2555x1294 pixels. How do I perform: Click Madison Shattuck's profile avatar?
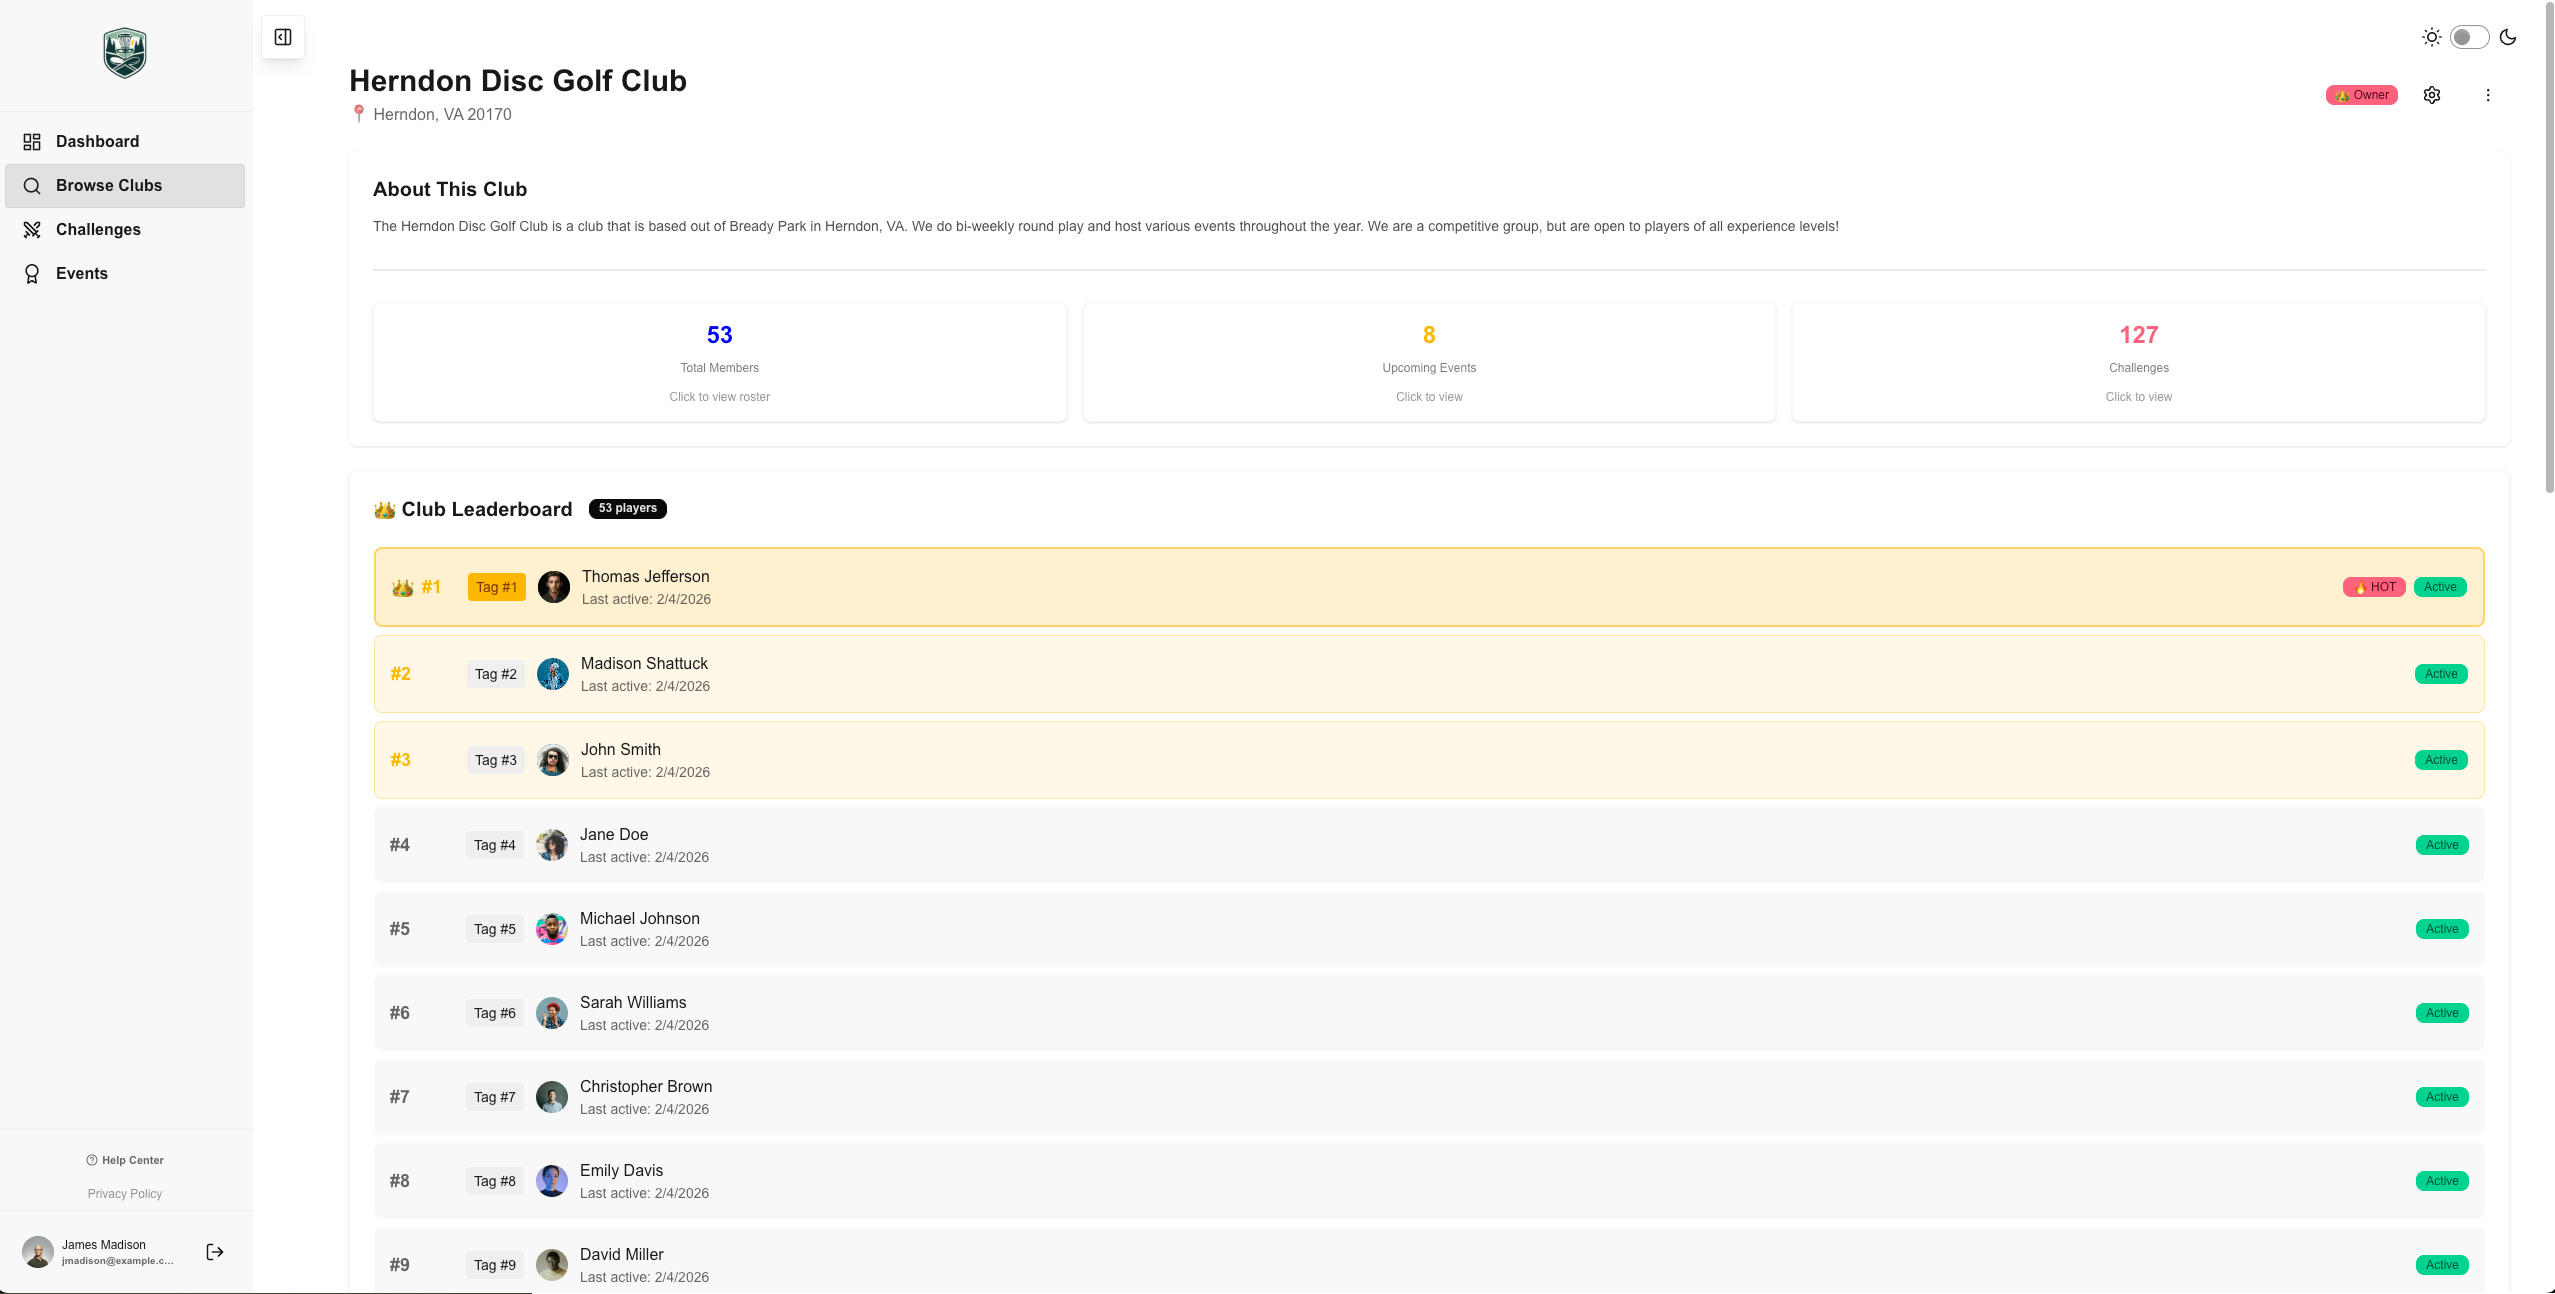tap(552, 673)
